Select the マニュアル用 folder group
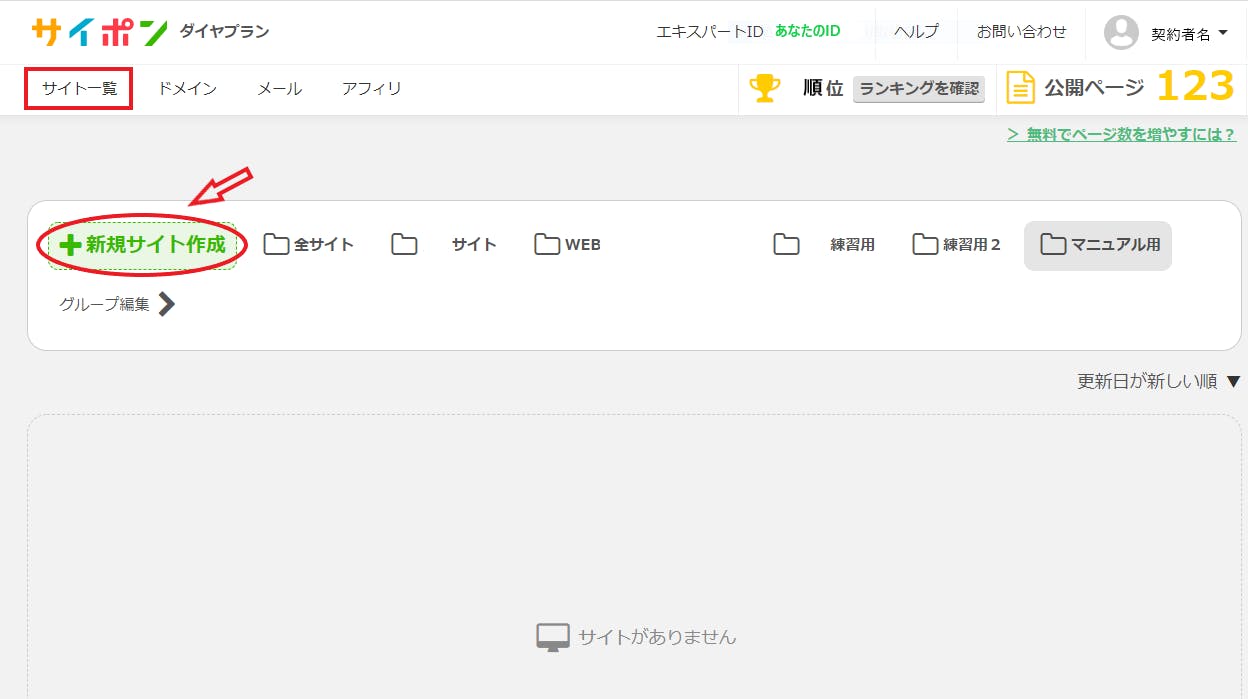Viewport: 1248px width, 699px height. 1098,245
